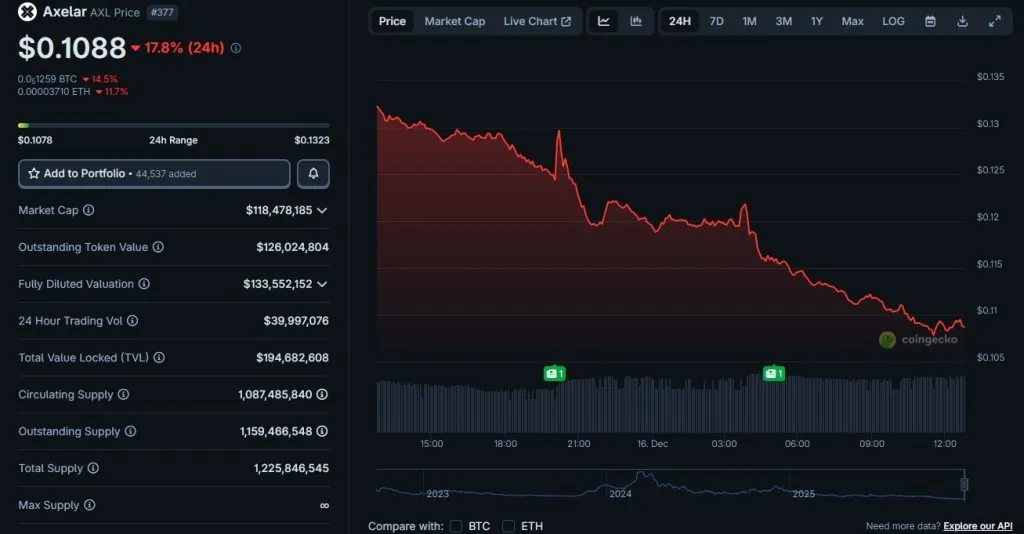Toggle the LOG scale option
The height and width of the screenshot is (534, 1024).
(893, 21)
